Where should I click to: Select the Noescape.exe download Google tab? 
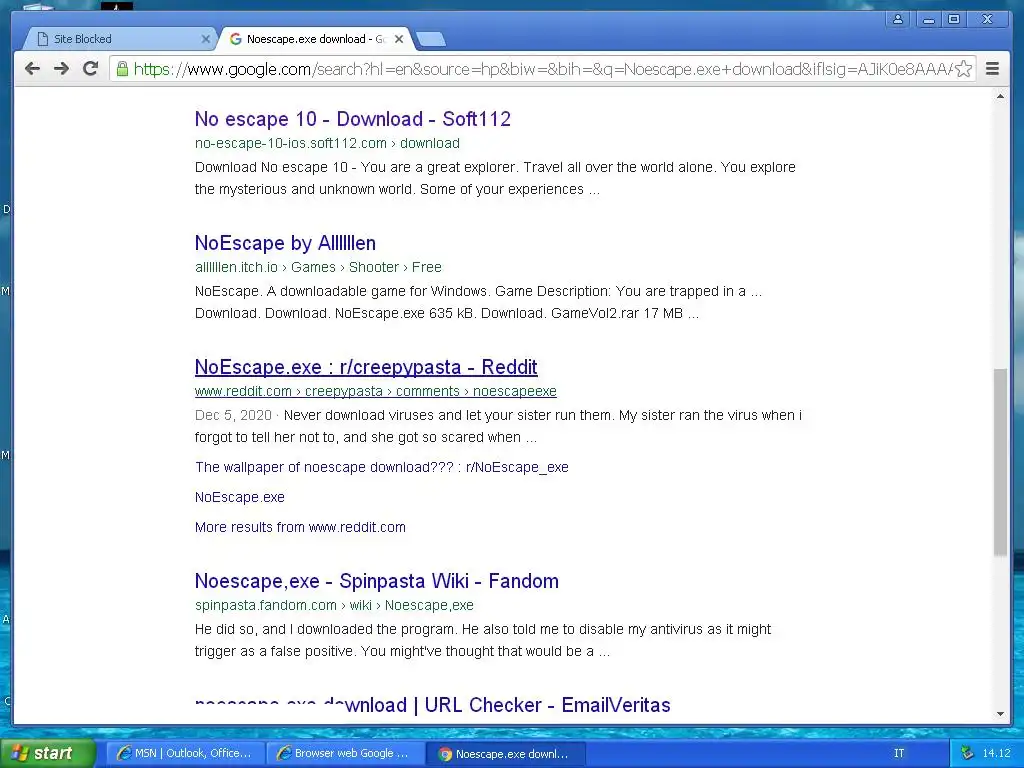click(x=313, y=39)
